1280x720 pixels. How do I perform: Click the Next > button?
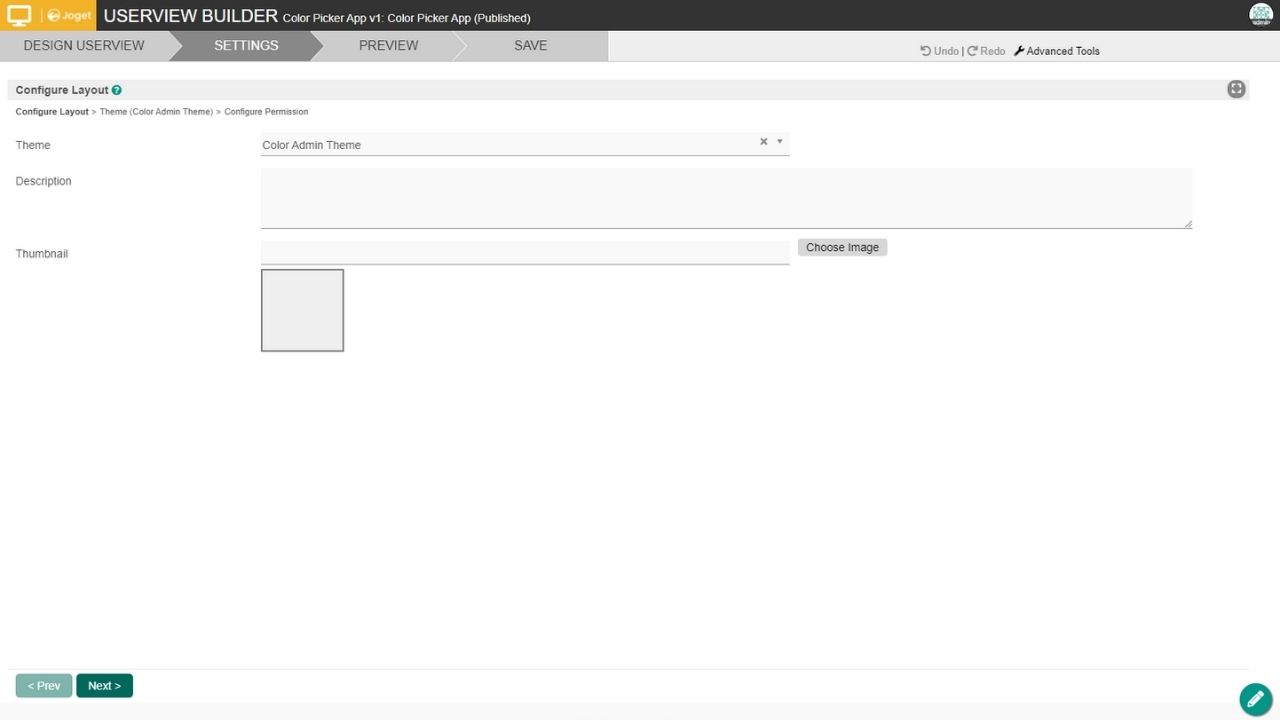104,686
